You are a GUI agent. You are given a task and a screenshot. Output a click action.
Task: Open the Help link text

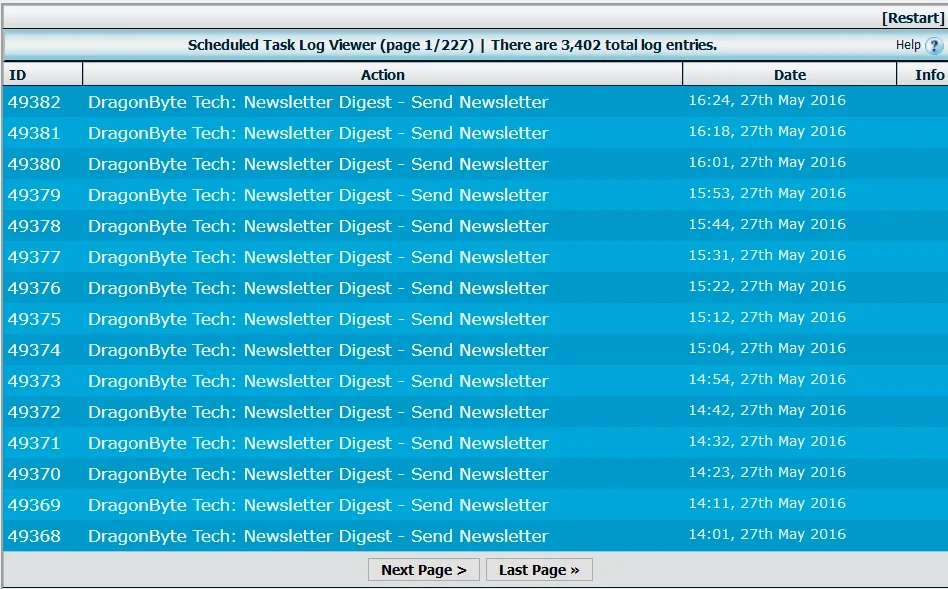(x=908, y=45)
